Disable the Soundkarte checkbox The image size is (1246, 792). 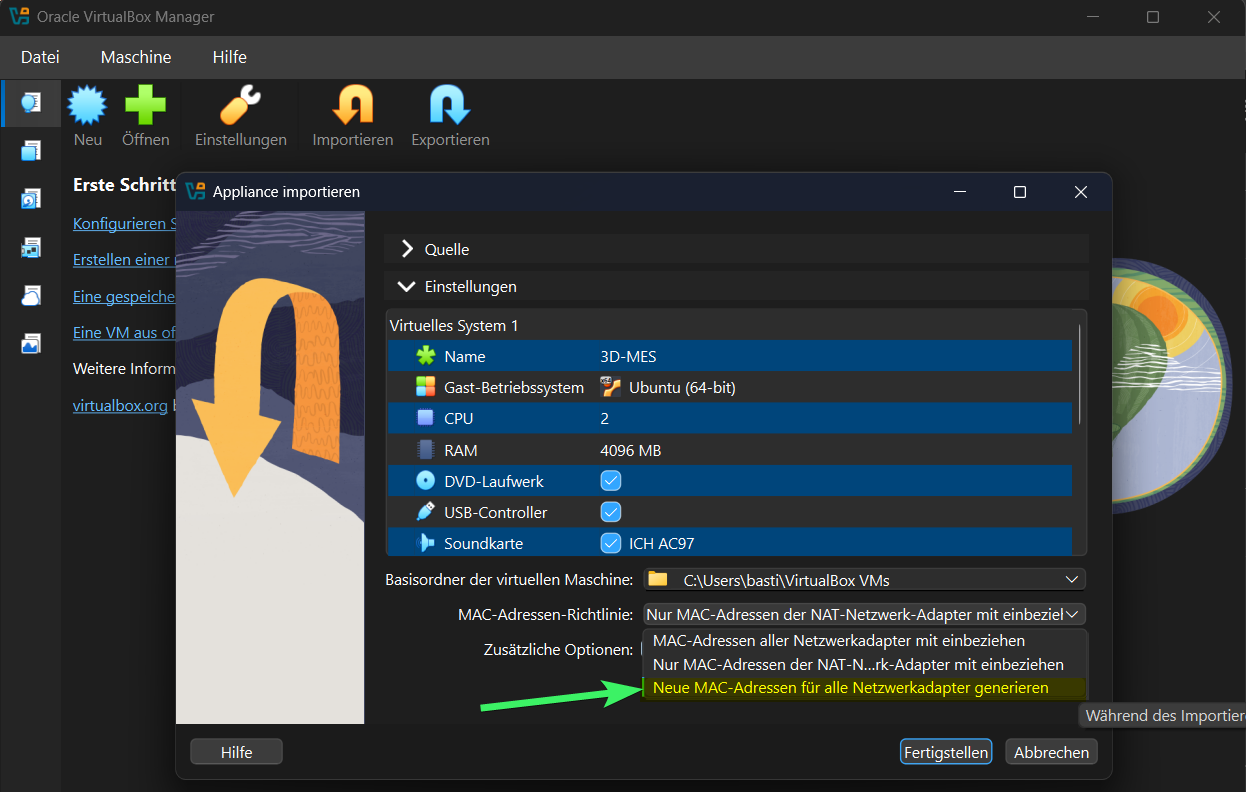(611, 543)
